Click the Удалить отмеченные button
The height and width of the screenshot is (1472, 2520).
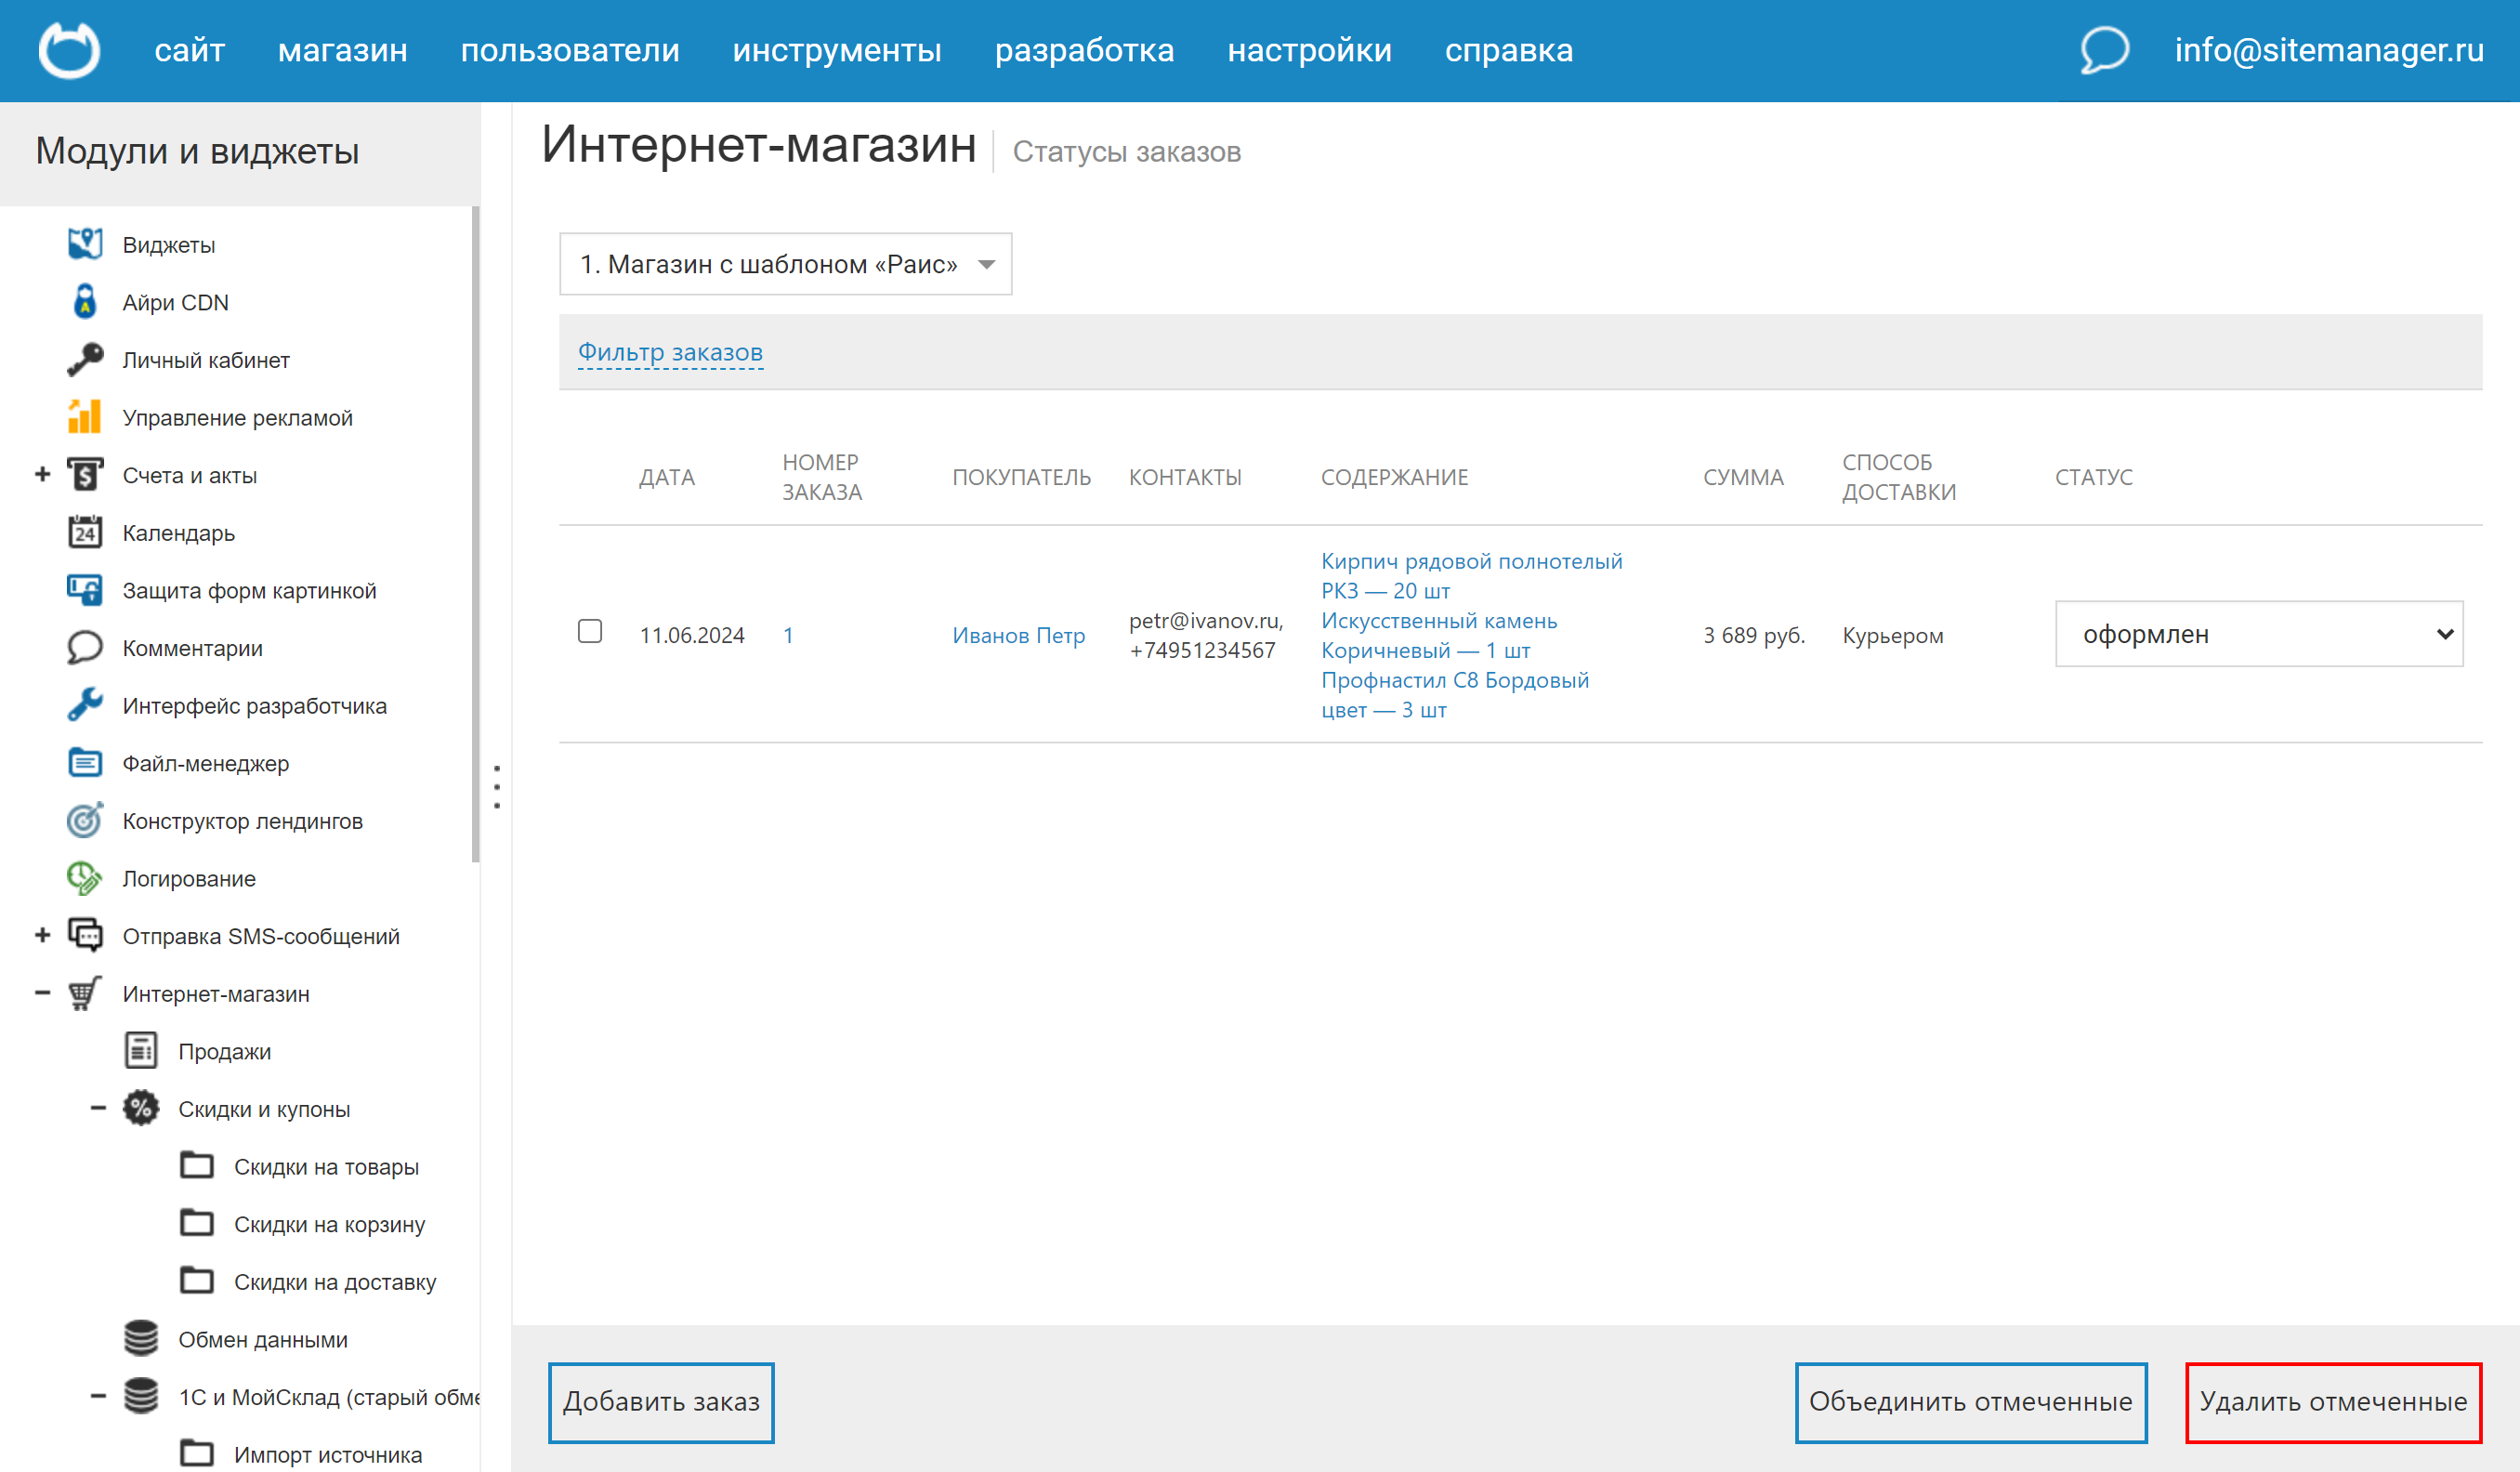click(2334, 1402)
